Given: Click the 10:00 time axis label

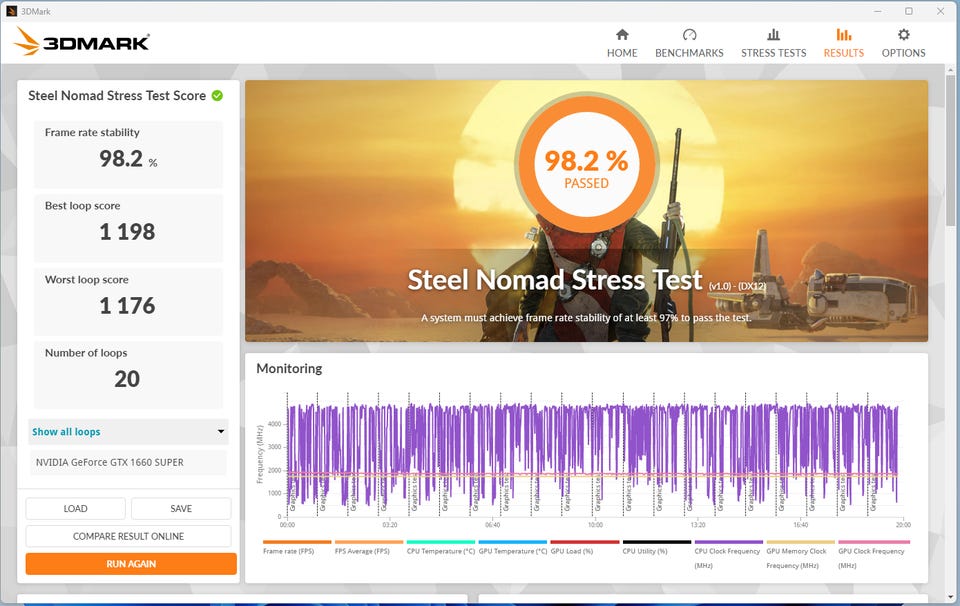Looking at the screenshot, I should click(x=595, y=525).
